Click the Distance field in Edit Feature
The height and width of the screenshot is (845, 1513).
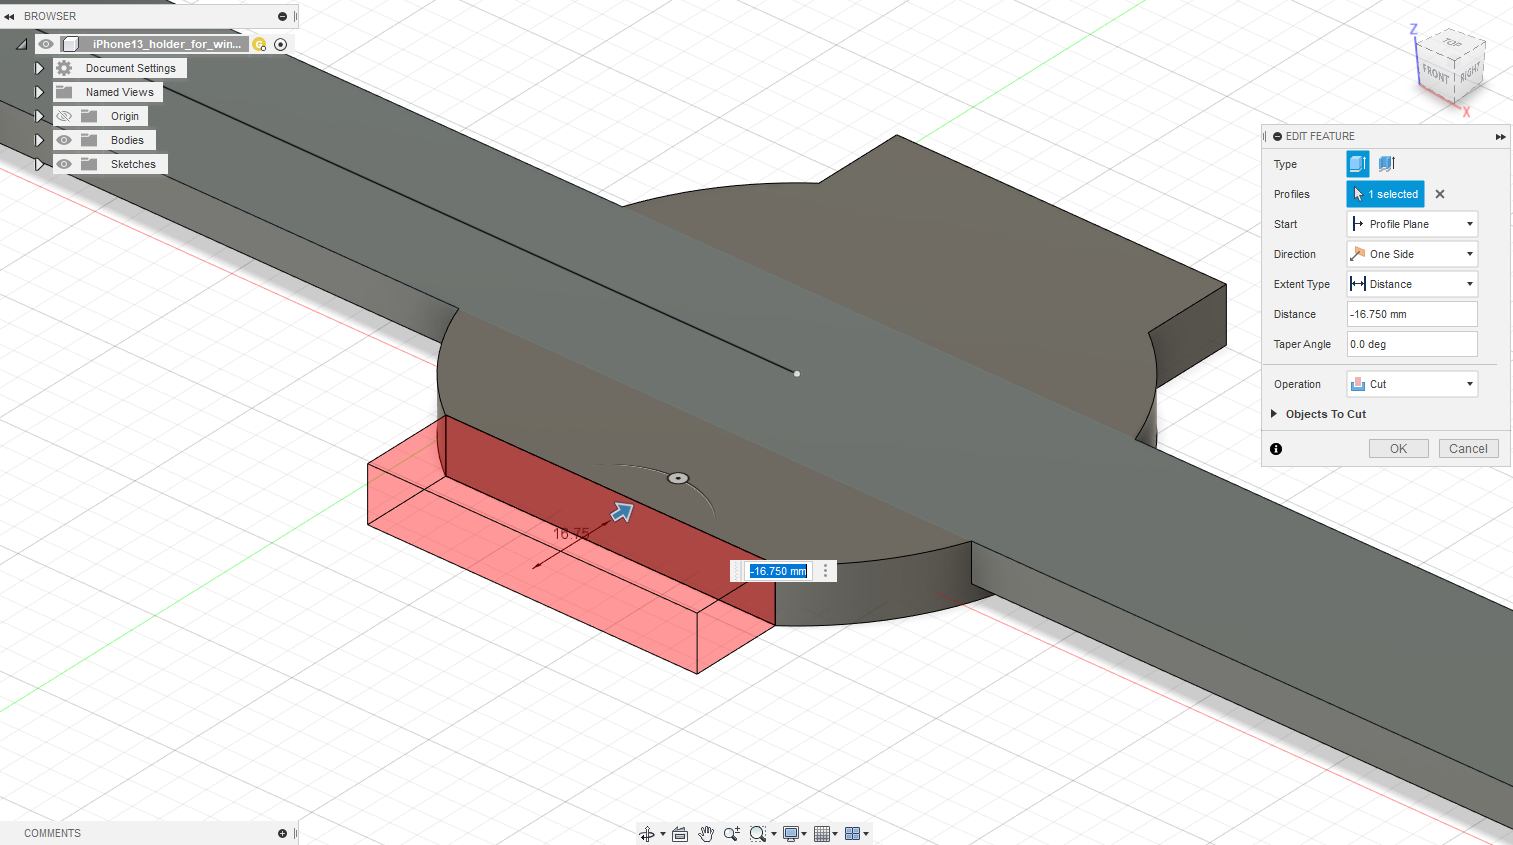(x=1412, y=314)
